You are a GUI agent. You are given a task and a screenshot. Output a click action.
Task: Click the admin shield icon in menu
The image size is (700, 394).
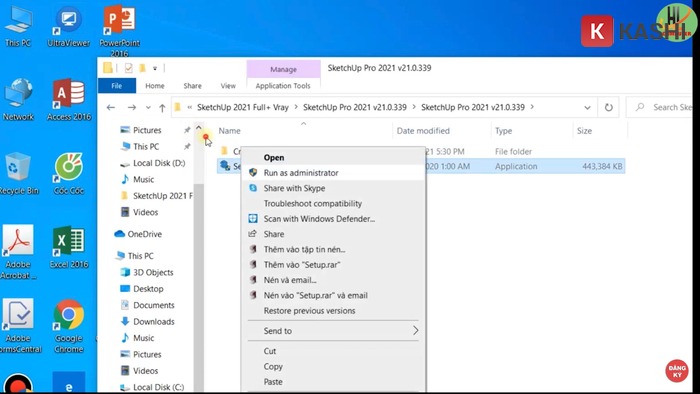click(x=253, y=172)
